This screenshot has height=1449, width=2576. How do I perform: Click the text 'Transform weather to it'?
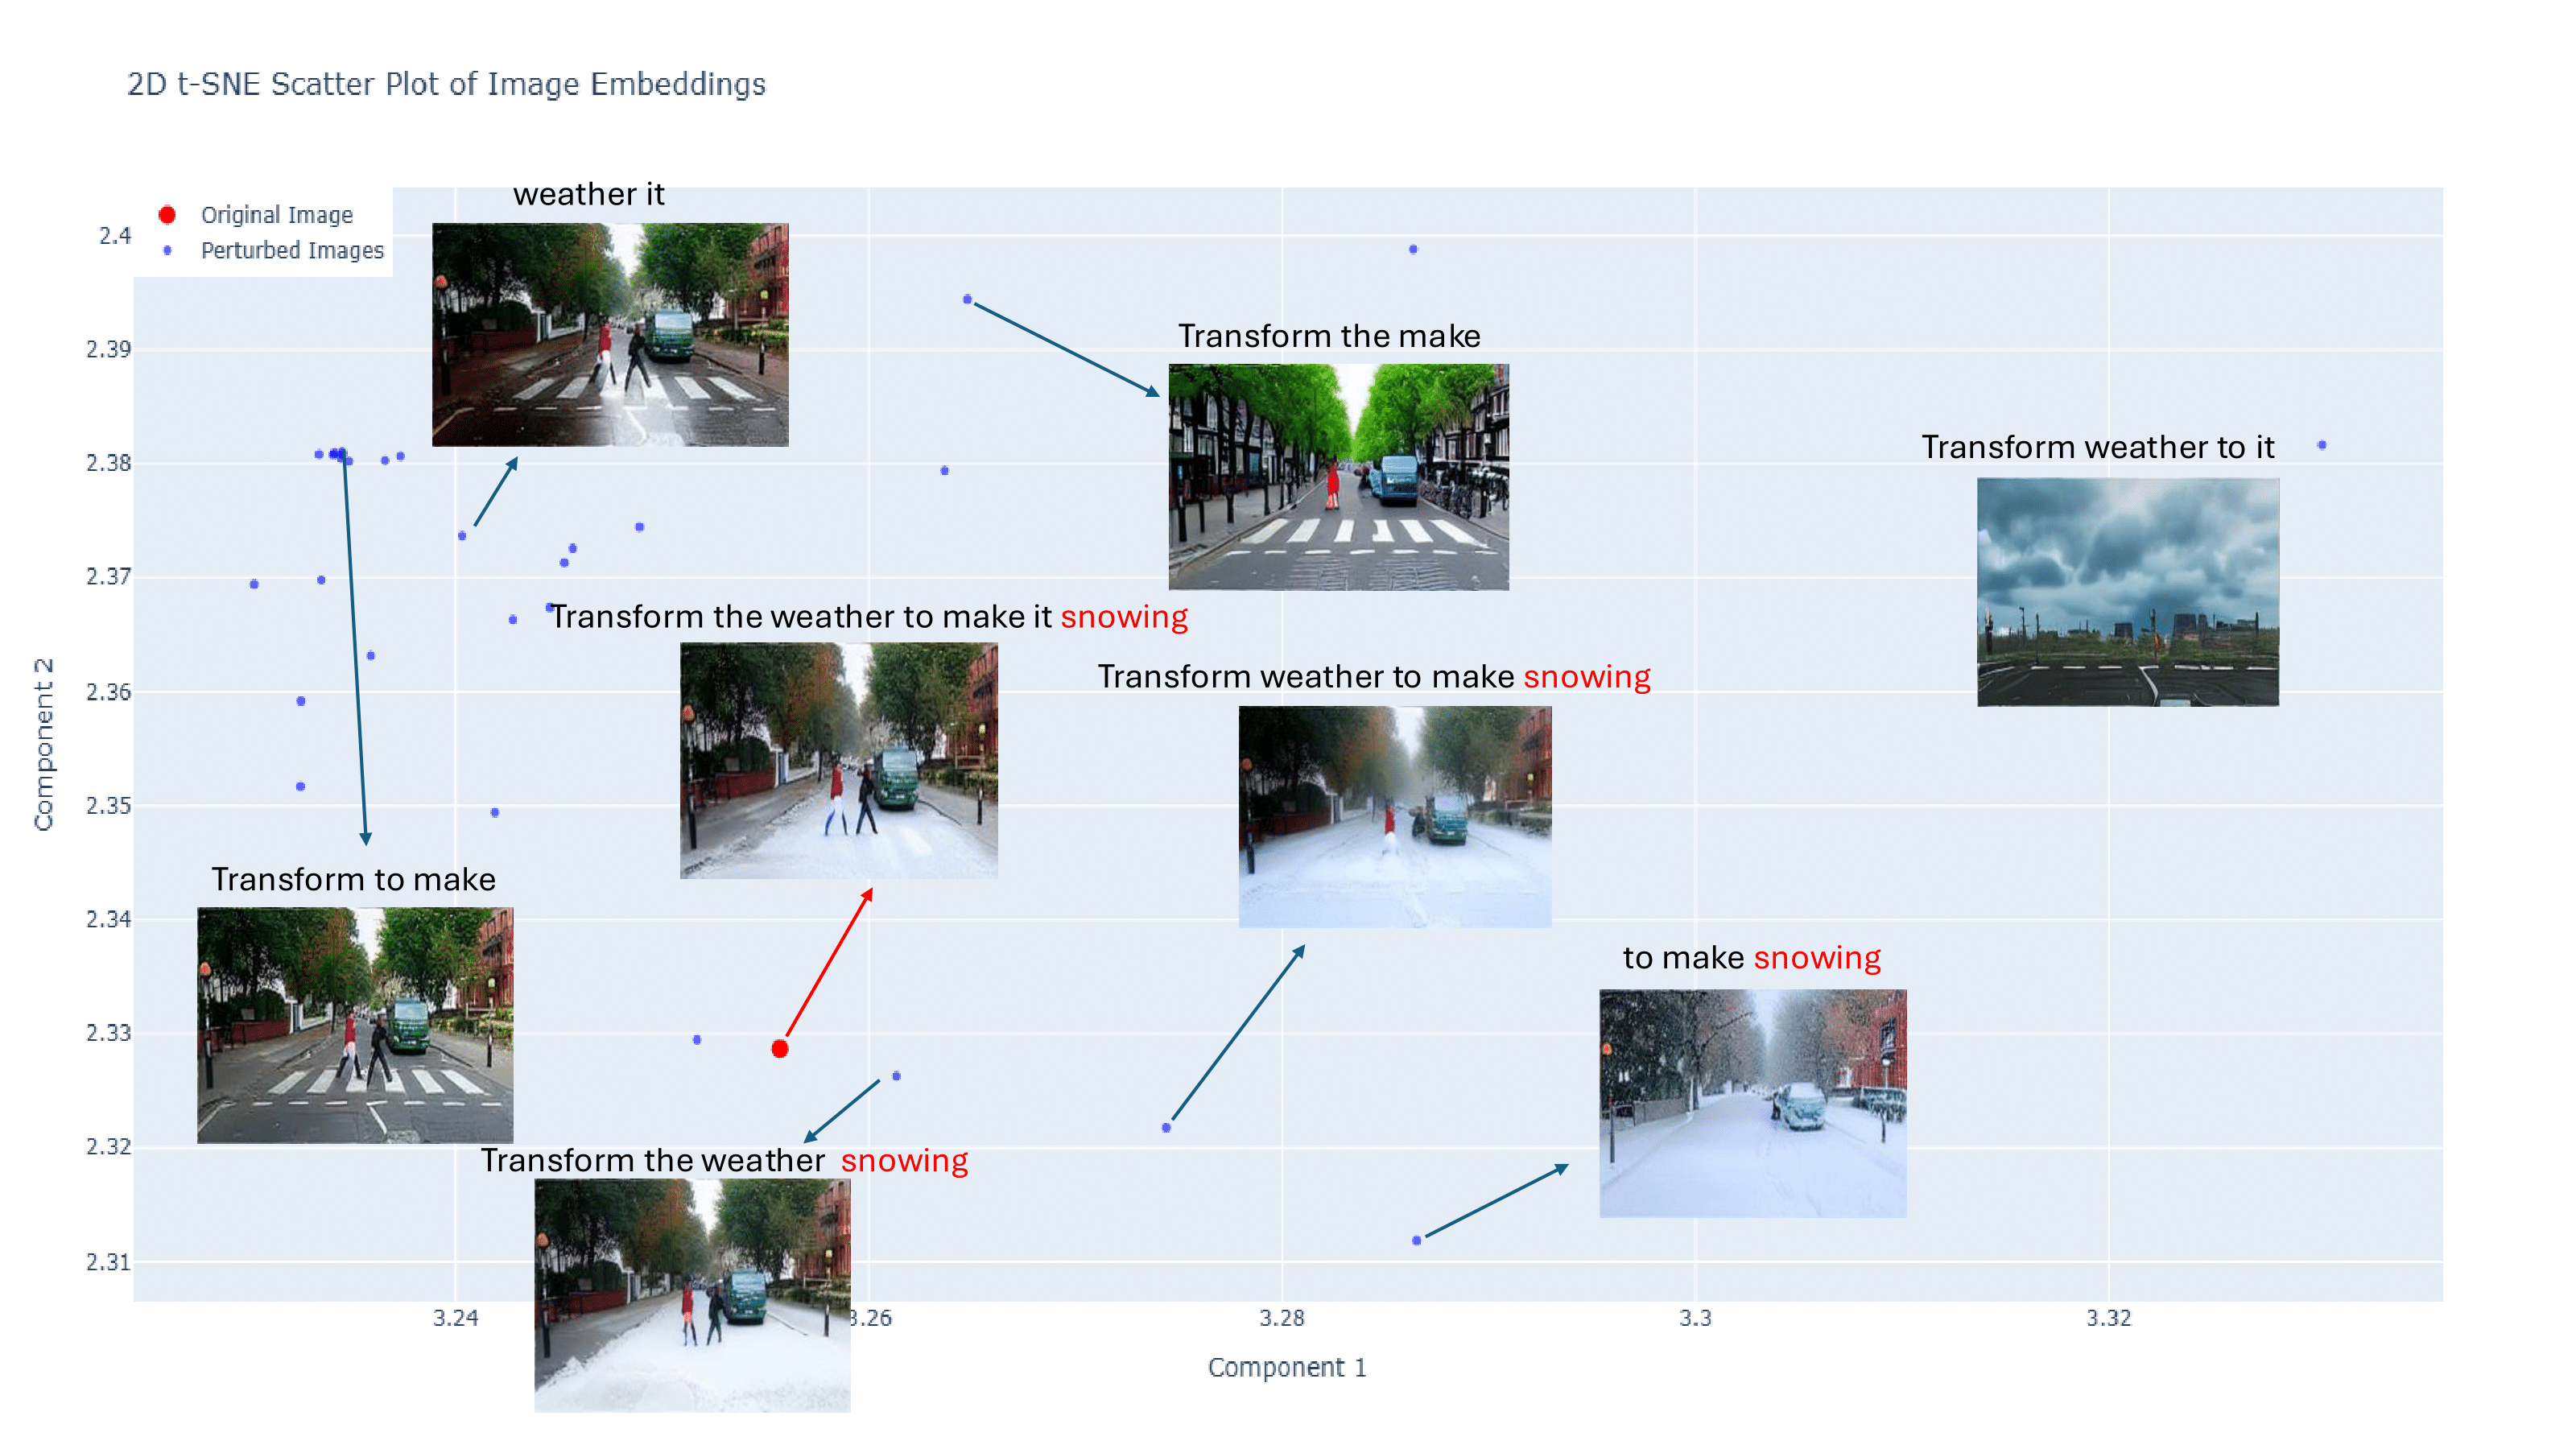tap(2097, 447)
